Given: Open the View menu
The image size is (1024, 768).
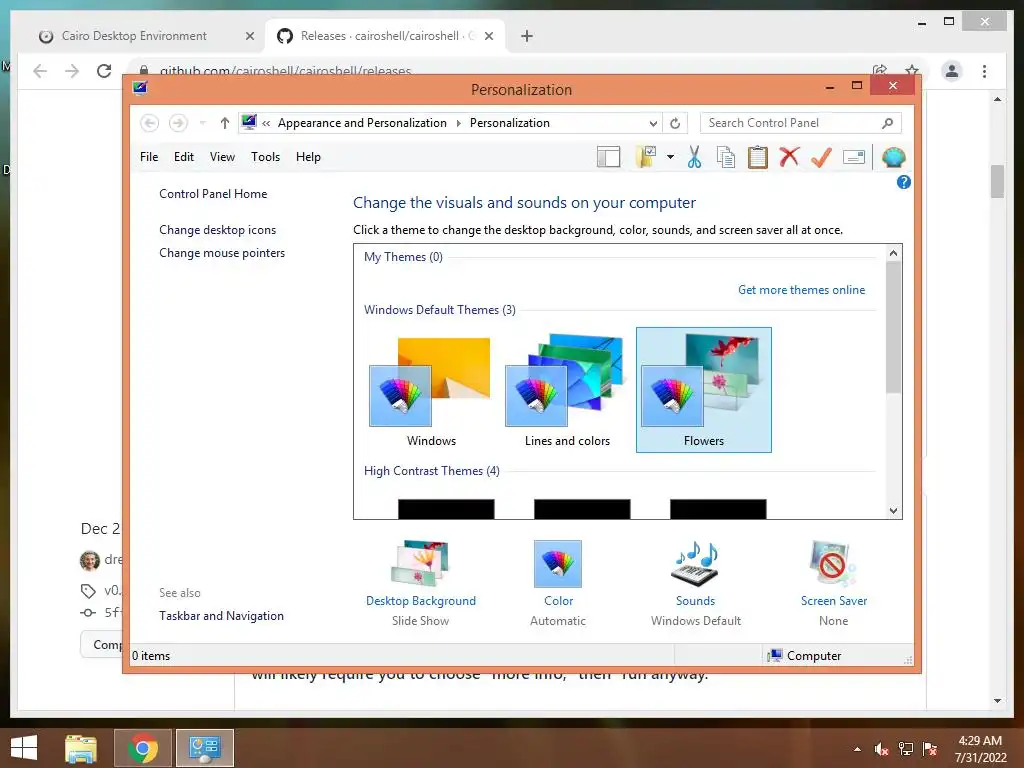Looking at the screenshot, I should (222, 157).
